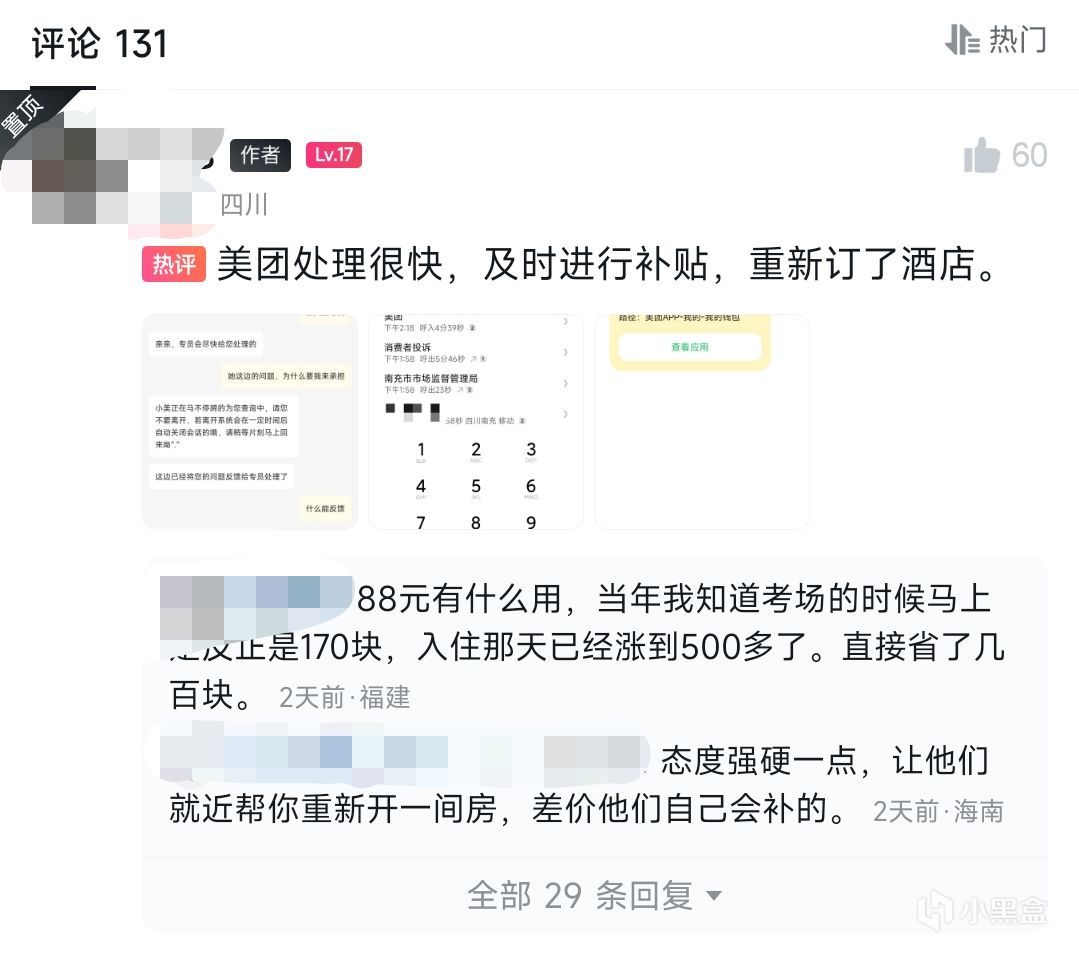Tap the Lv.17 level badge
This screenshot has height=954, width=1079.
(334, 155)
